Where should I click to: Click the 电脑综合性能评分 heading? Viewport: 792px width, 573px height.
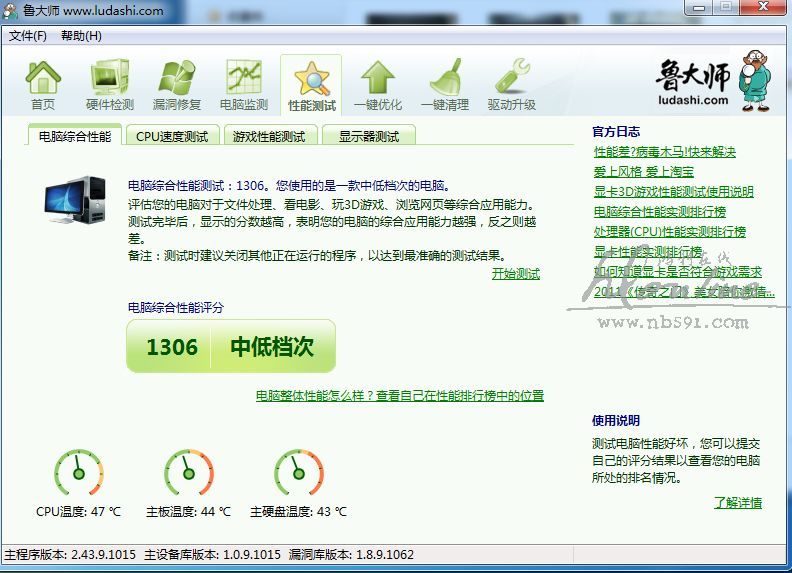176,308
